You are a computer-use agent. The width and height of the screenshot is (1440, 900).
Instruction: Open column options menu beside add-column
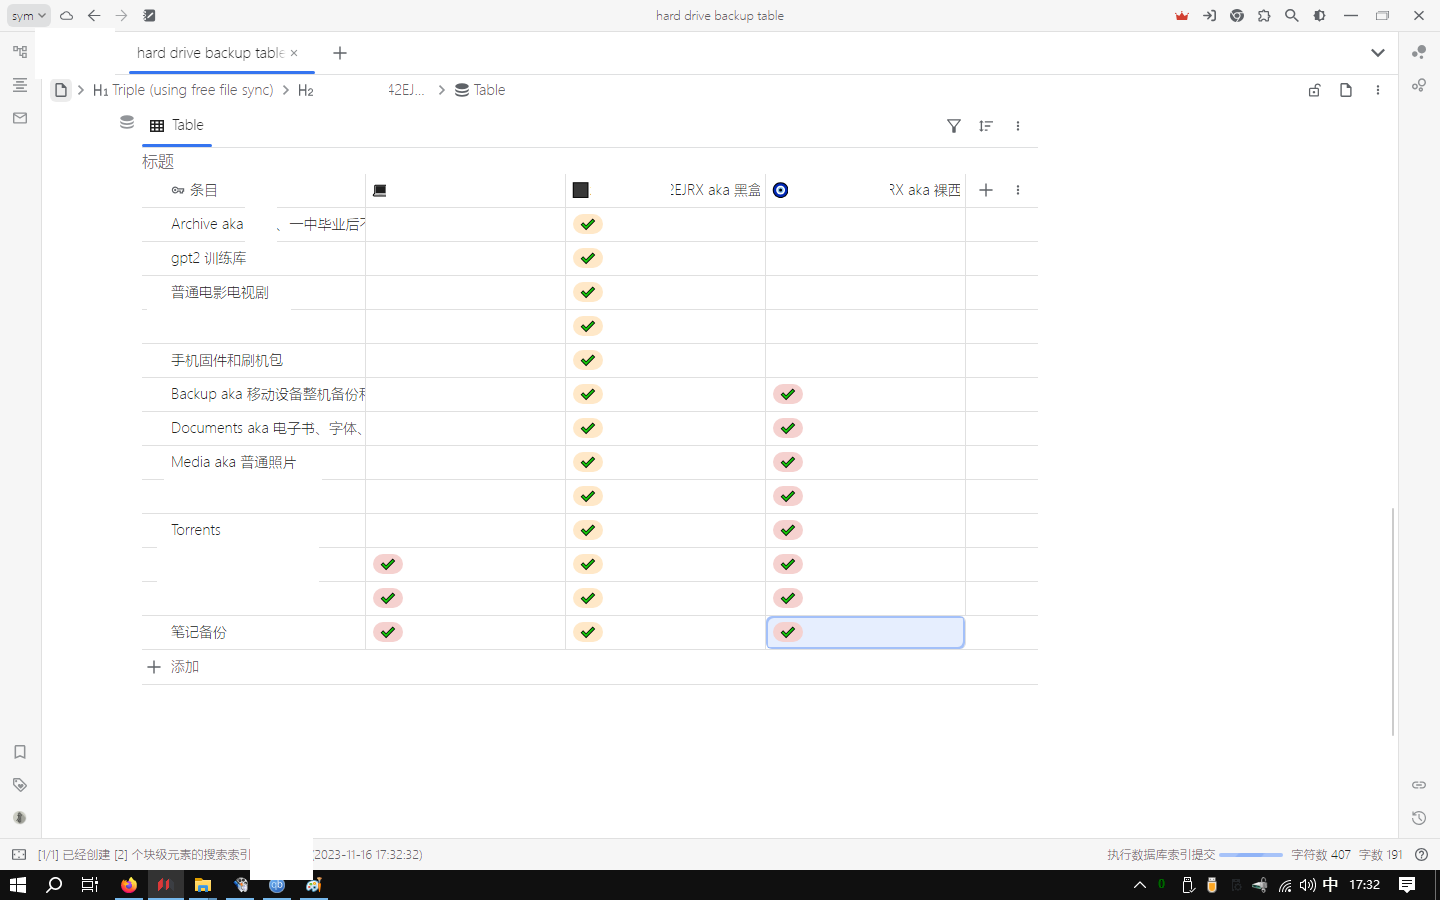(x=1018, y=190)
